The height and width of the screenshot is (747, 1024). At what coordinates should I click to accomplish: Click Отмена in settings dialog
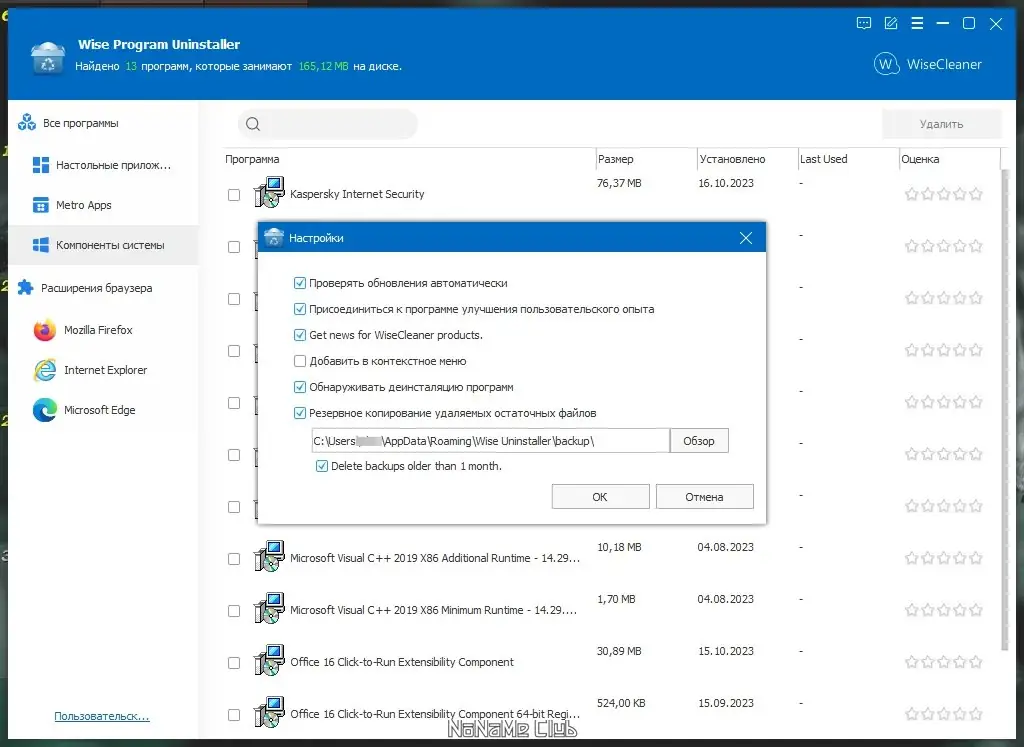(704, 497)
